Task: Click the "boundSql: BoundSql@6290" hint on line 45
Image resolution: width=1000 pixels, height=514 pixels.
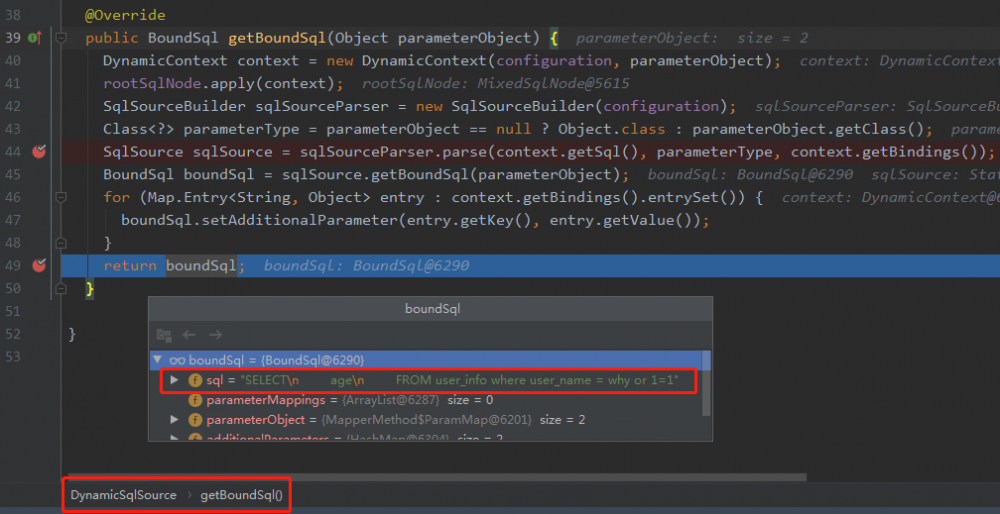Action: [x=750, y=175]
